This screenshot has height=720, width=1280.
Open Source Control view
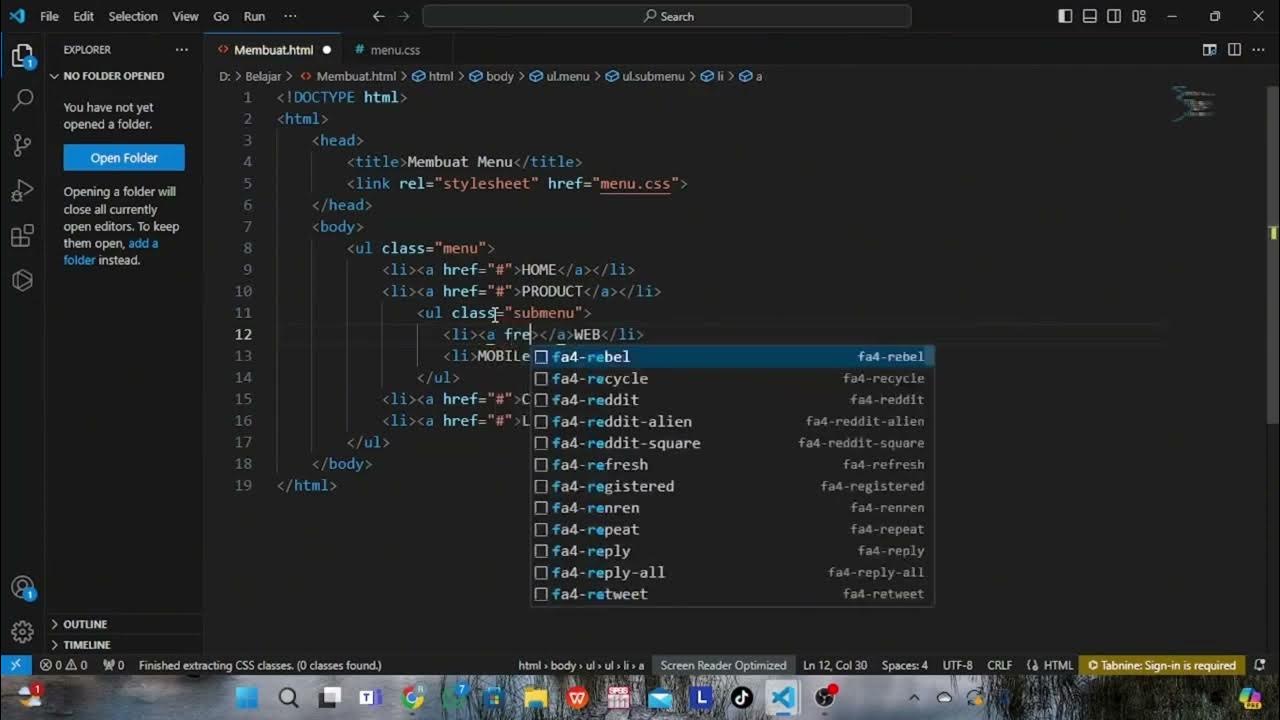22,145
